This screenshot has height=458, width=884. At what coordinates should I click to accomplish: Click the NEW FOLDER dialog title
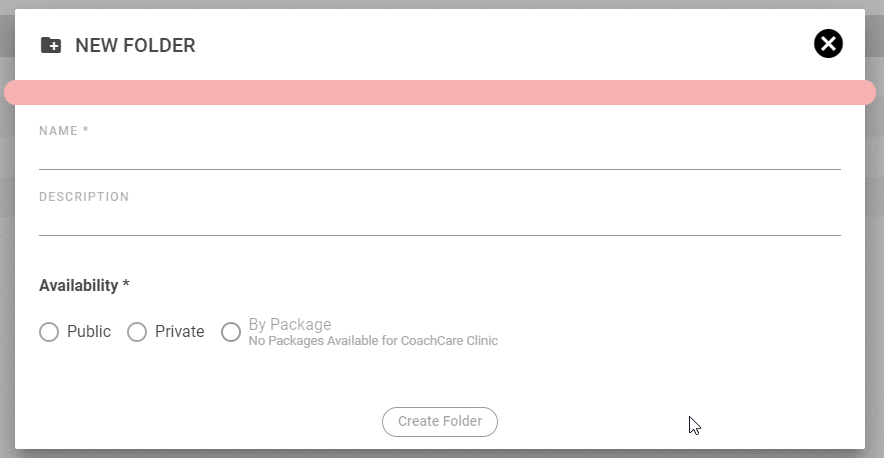135,45
